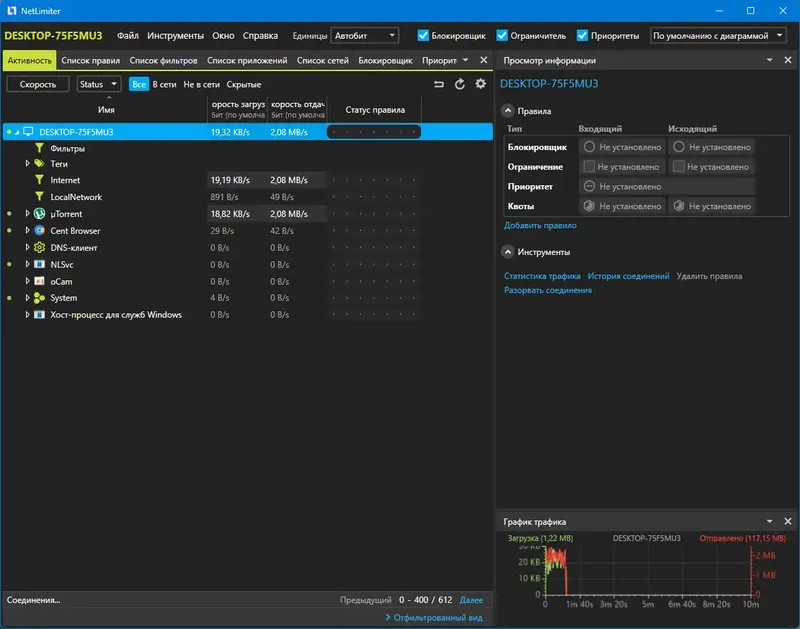The height and width of the screenshot is (629, 800).
Task: Click the Соединения... status bar label
Action: pyautogui.click(x=33, y=600)
